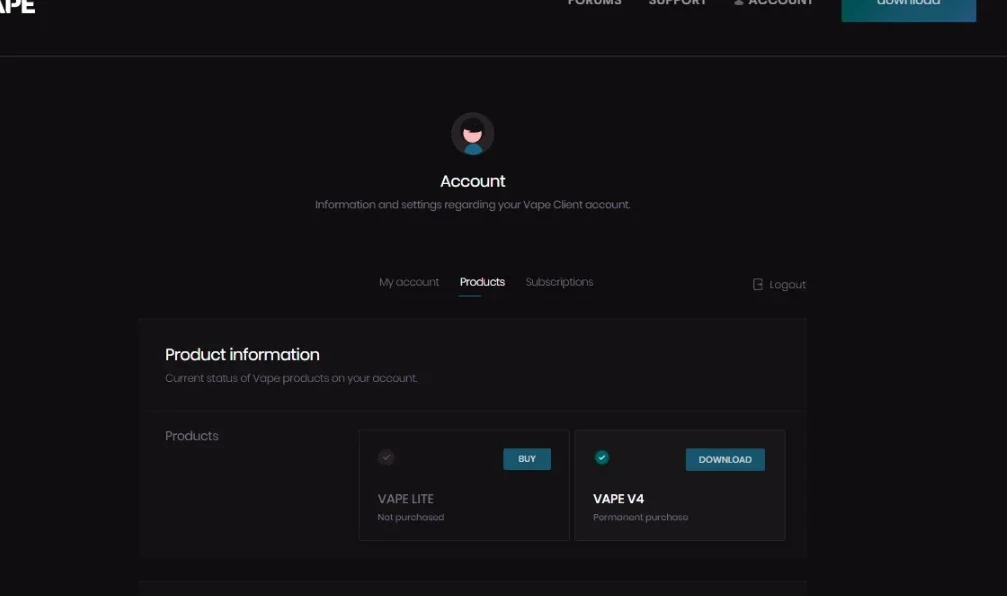
Task: Select the Products tab
Action: 482,282
